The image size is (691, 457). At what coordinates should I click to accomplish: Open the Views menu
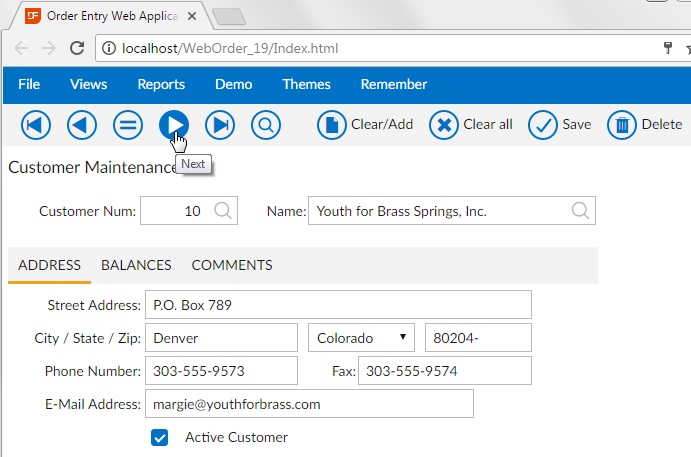click(x=89, y=84)
